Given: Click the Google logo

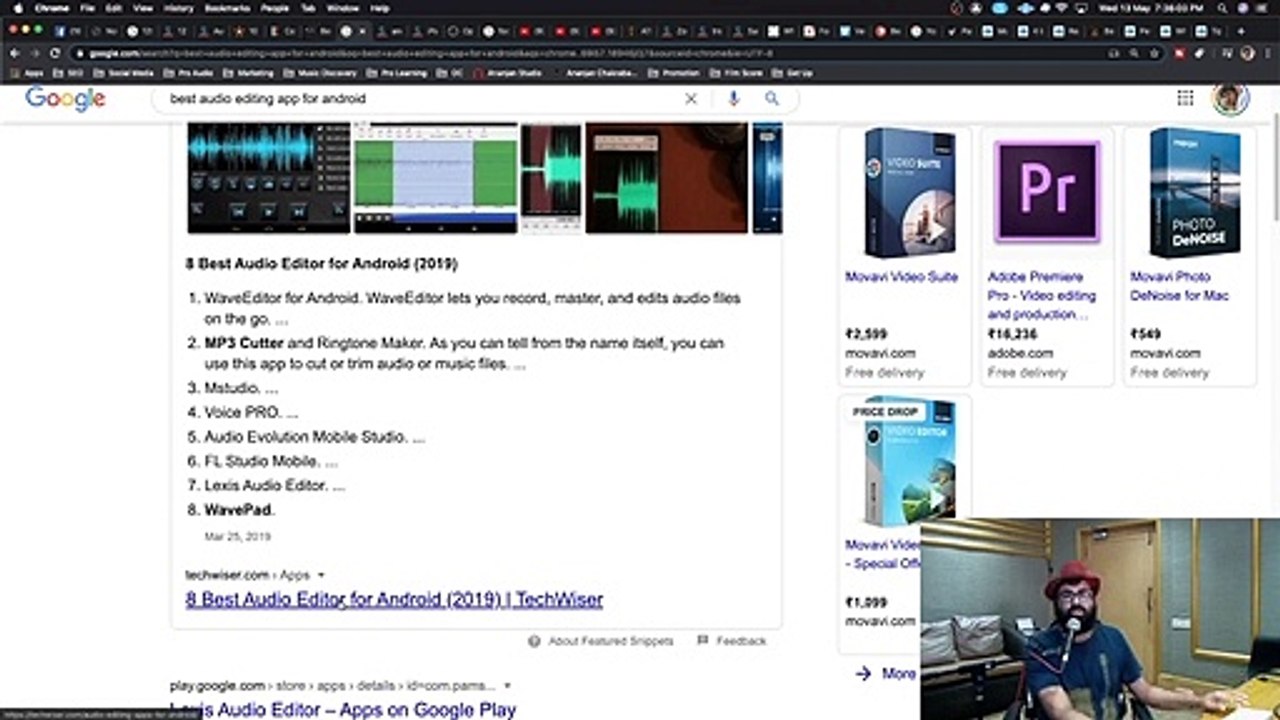Looking at the screenshot, I should coord(65,98).
